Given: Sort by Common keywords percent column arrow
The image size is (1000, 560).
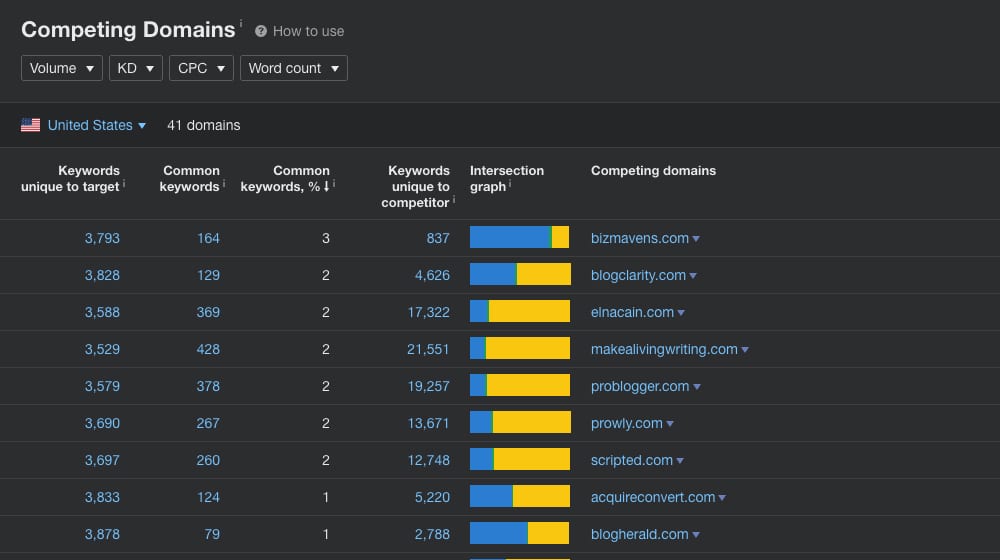Looking at the screenshot, I should tap(326, 186).
